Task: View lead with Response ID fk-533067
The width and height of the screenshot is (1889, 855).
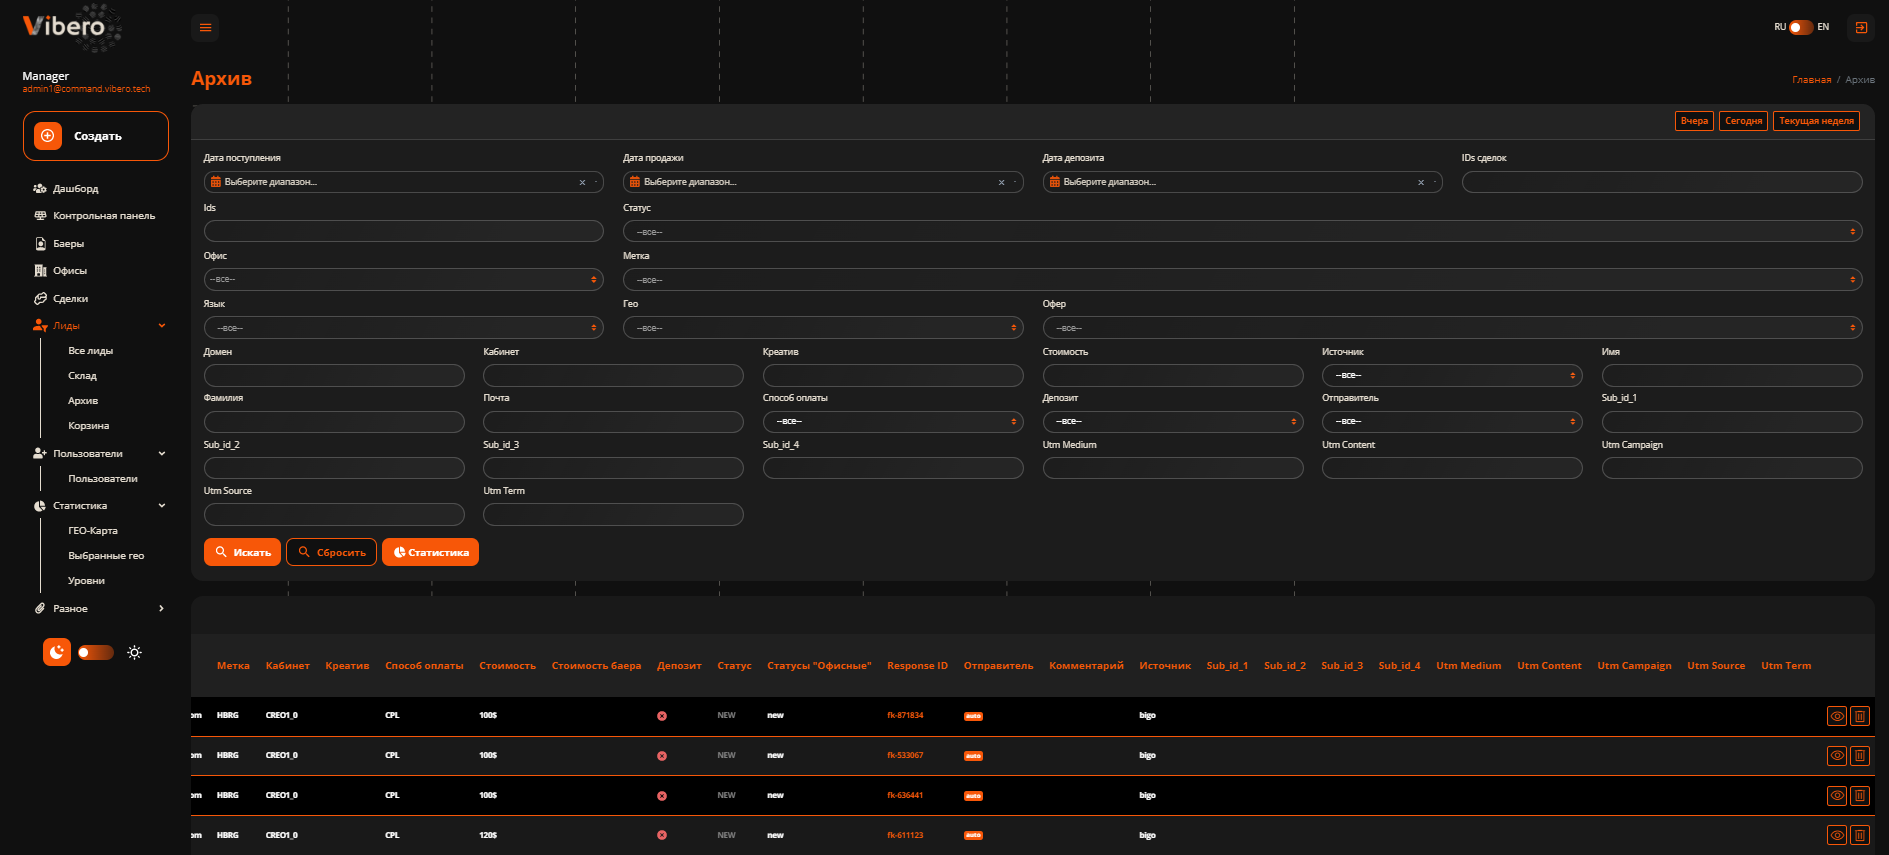Action: [x=1837, y=756]
